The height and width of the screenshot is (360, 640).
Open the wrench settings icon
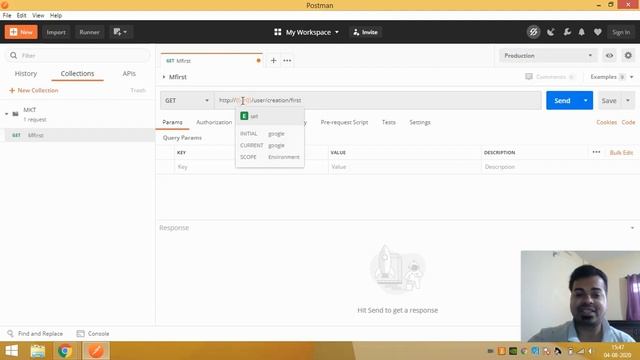tap(567, 32)
